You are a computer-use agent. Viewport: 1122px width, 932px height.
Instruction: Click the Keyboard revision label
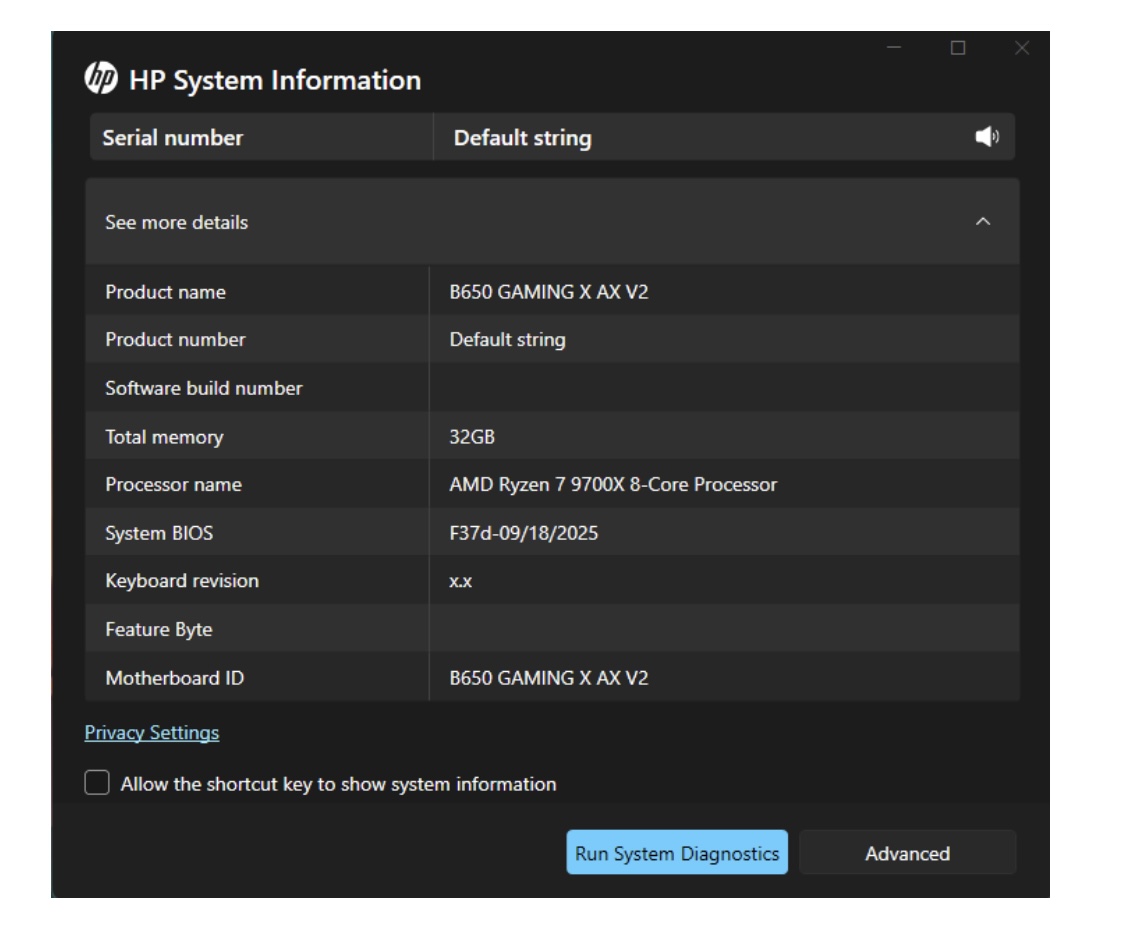[182, 581]
